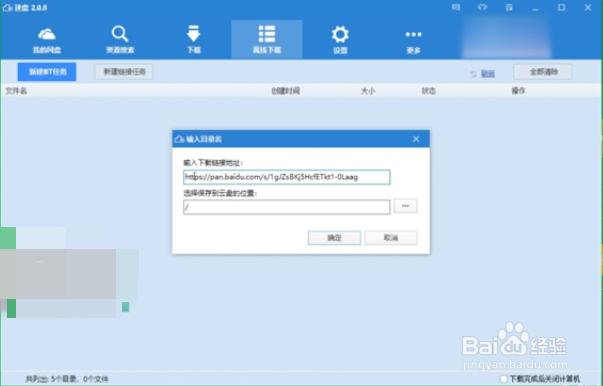Click the message icon in title bar
Screen dimensions: 603x386
coord(456,7)
